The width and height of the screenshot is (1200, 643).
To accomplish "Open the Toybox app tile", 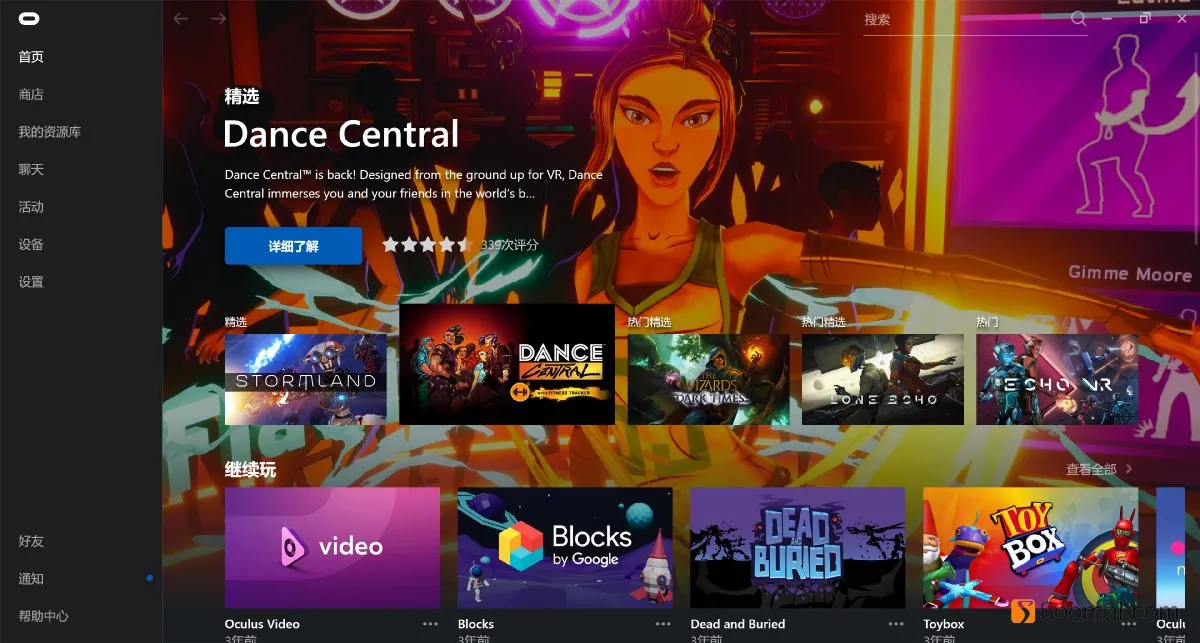I will 1030,547.
